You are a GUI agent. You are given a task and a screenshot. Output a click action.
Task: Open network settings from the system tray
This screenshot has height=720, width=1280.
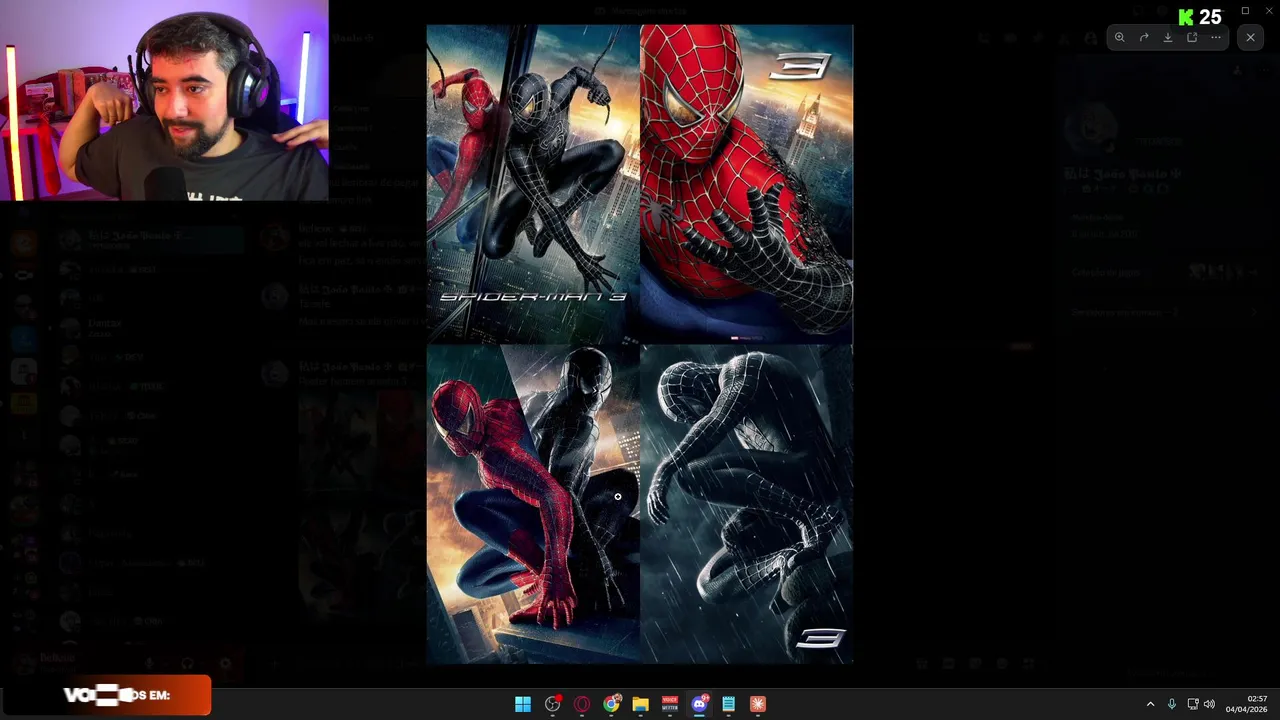pyautogui.click(x=1192, y=704)
